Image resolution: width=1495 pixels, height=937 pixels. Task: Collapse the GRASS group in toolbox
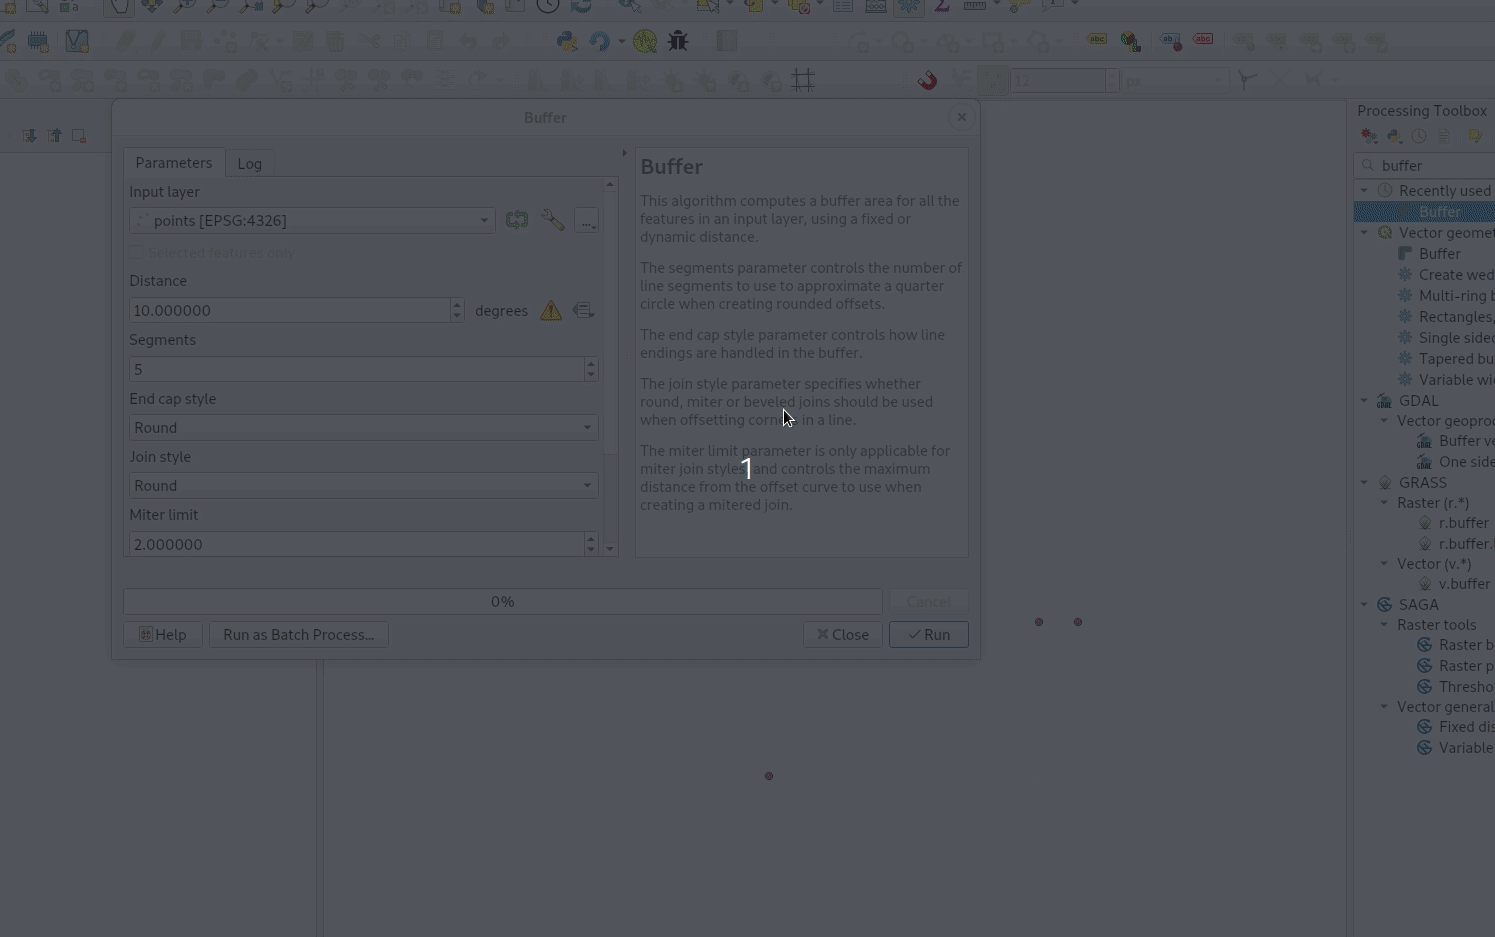click(1364, 483)
